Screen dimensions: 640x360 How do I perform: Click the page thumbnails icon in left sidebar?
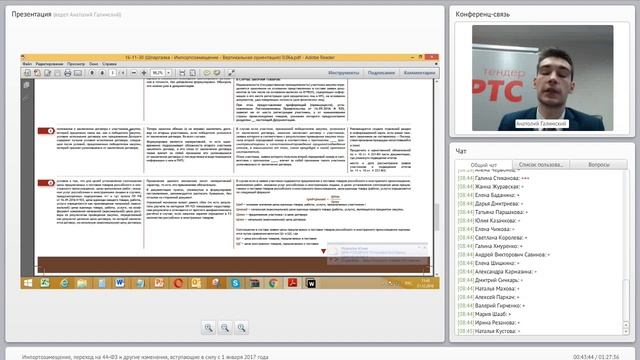[27, 85]
